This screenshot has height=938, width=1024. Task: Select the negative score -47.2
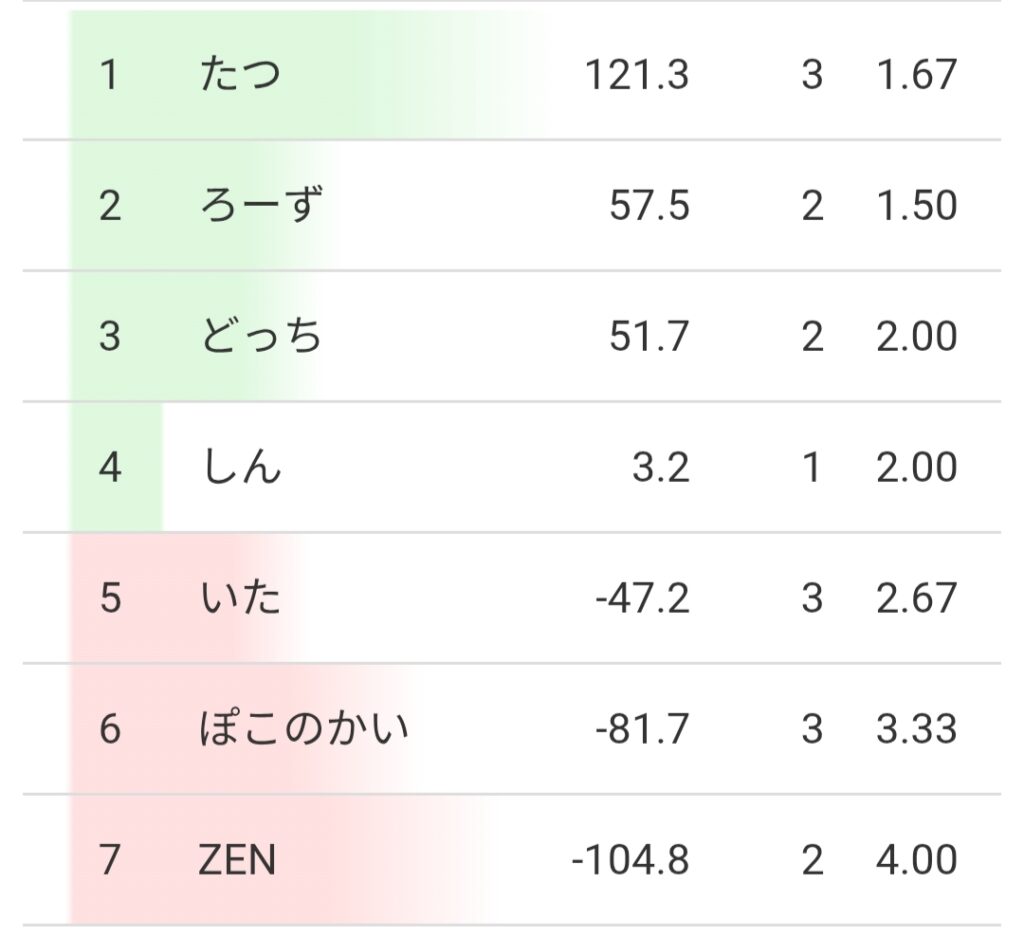tap(642, 598)
